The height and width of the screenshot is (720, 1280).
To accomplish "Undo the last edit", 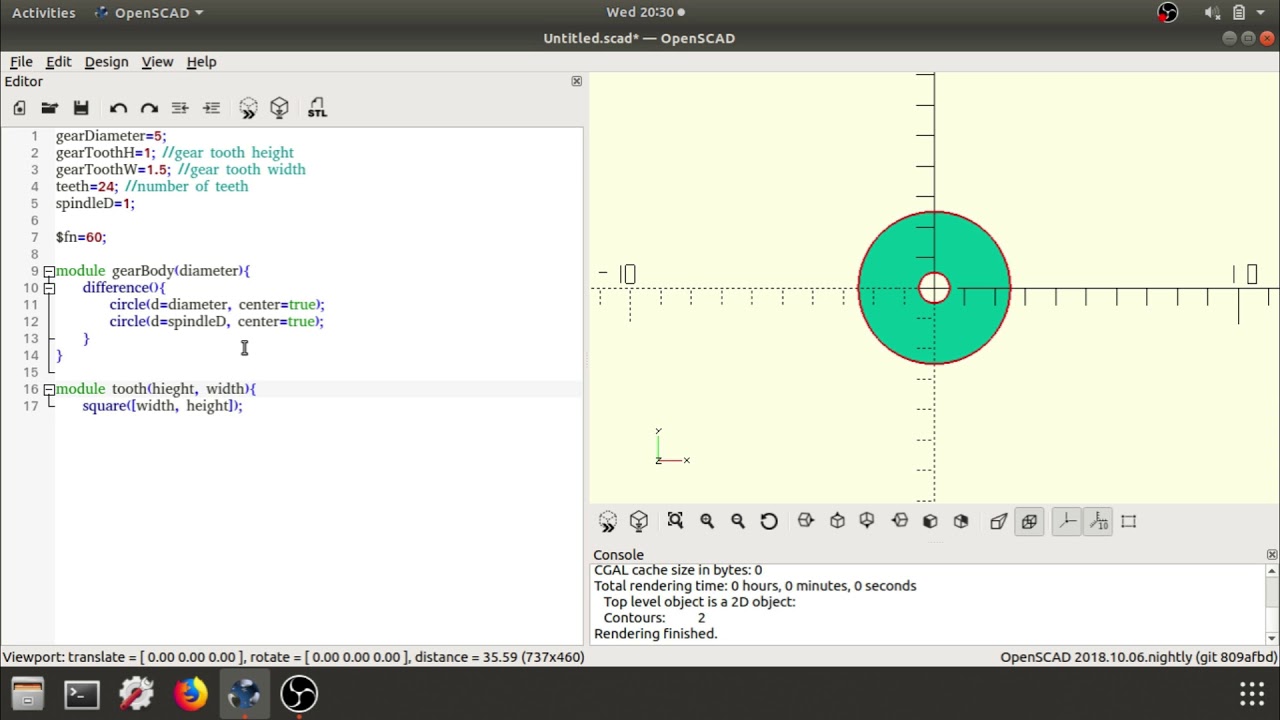I will click(118, 108).
